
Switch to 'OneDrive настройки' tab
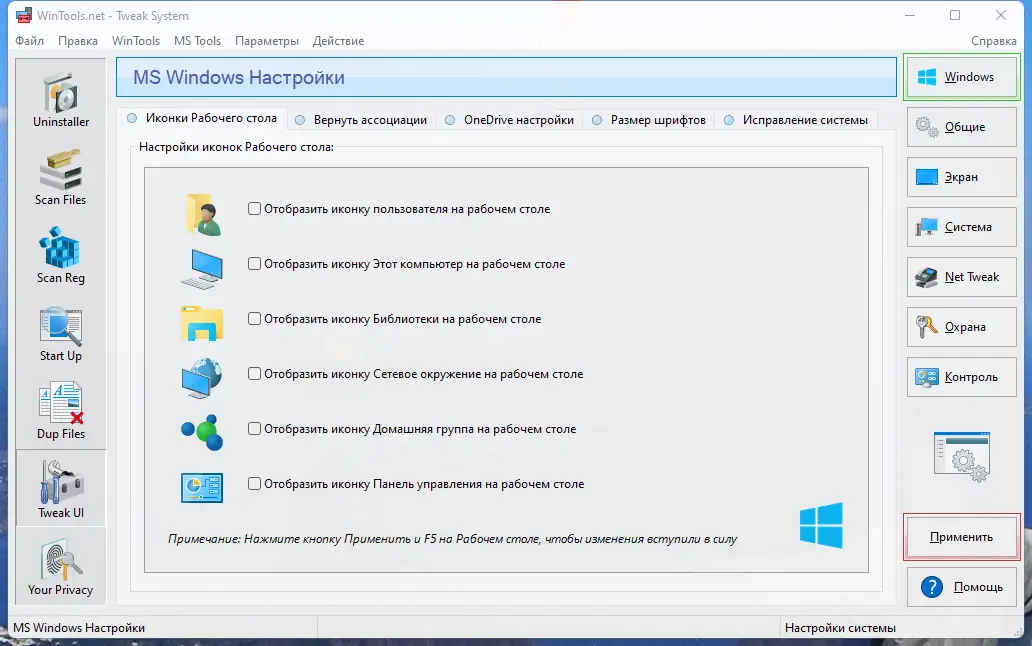tap(509, 120)
